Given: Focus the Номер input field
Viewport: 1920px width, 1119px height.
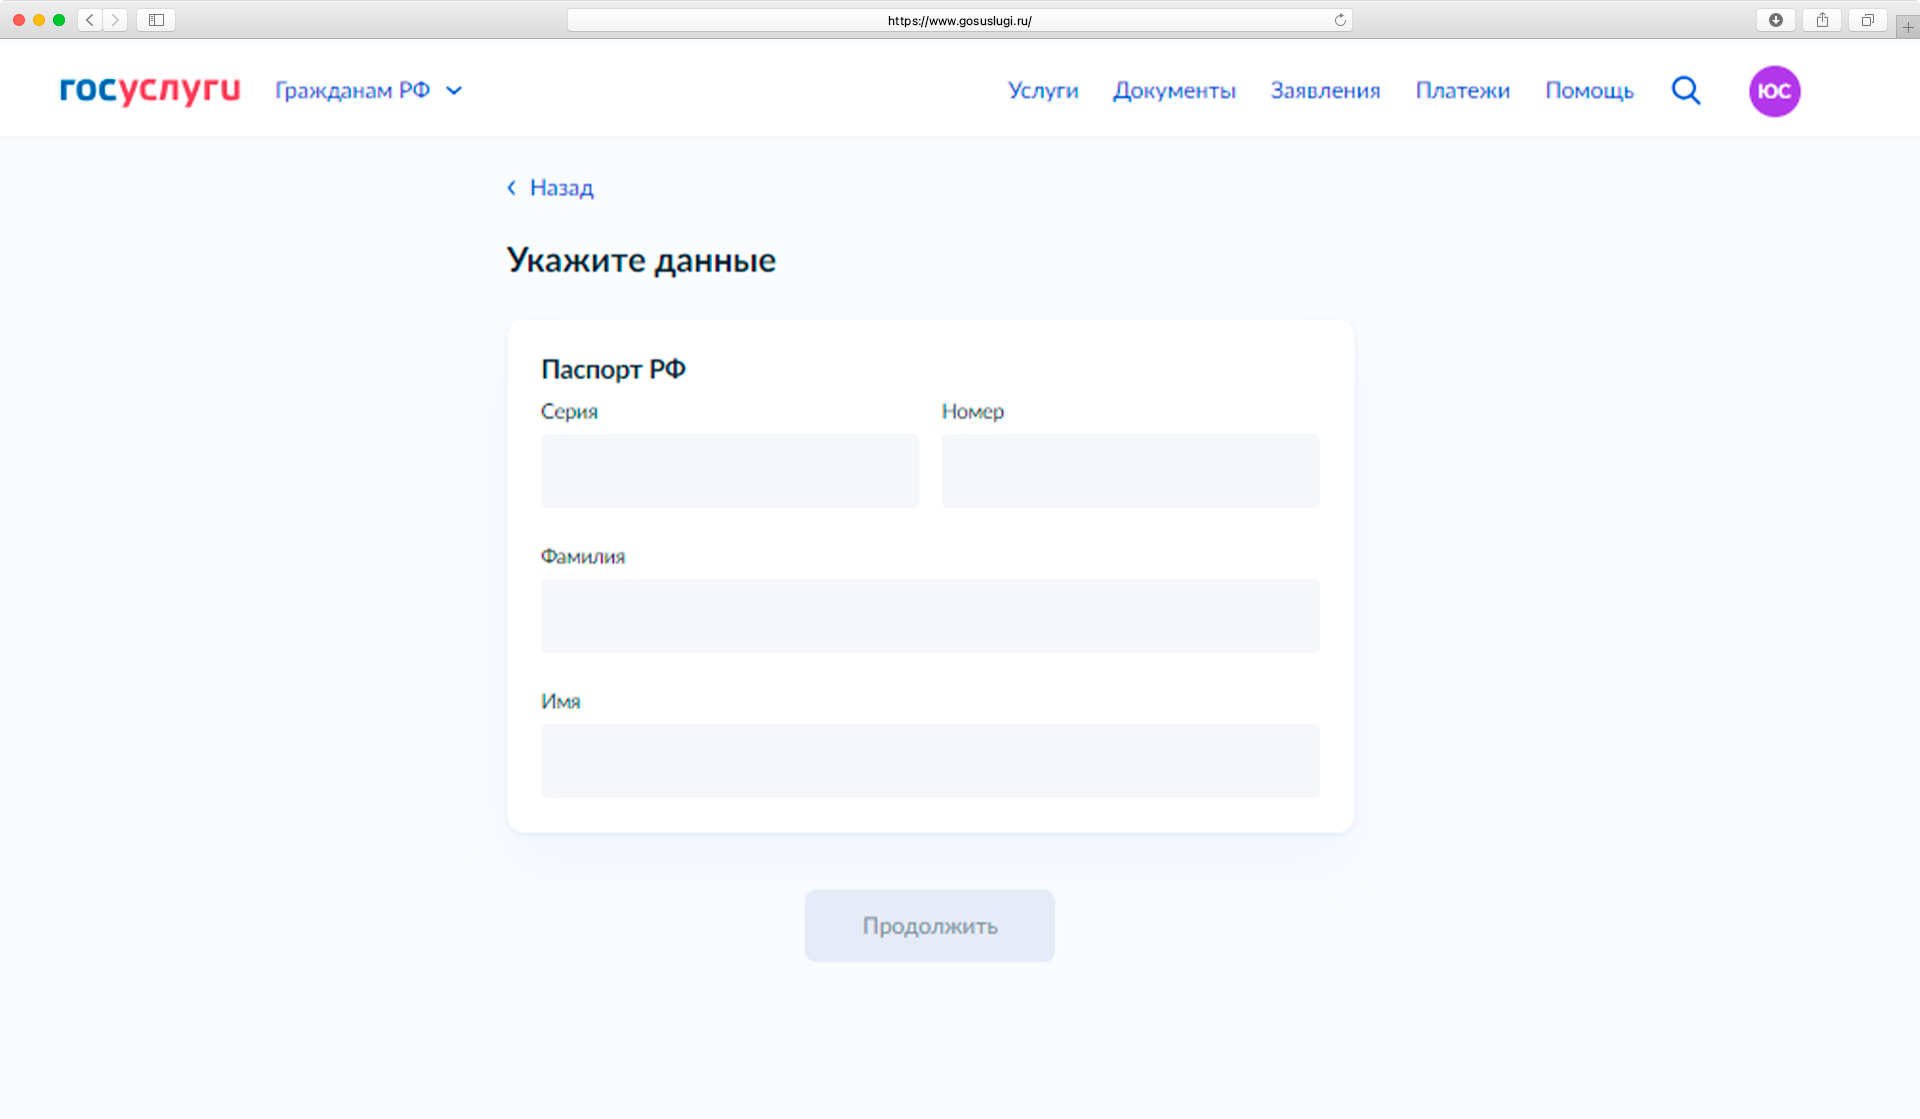Looking at the screenshot, I should click(x=1131, y=471).
